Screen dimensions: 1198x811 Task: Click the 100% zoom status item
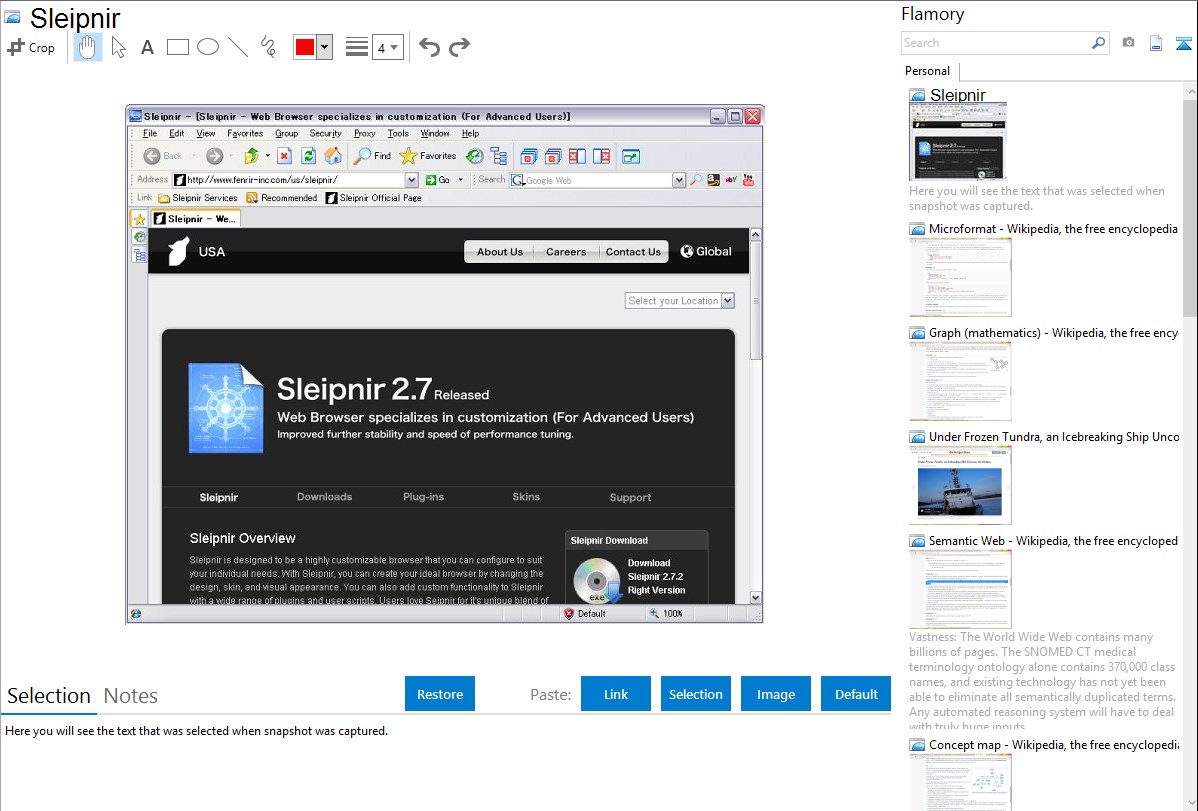[x=666, y=614]
